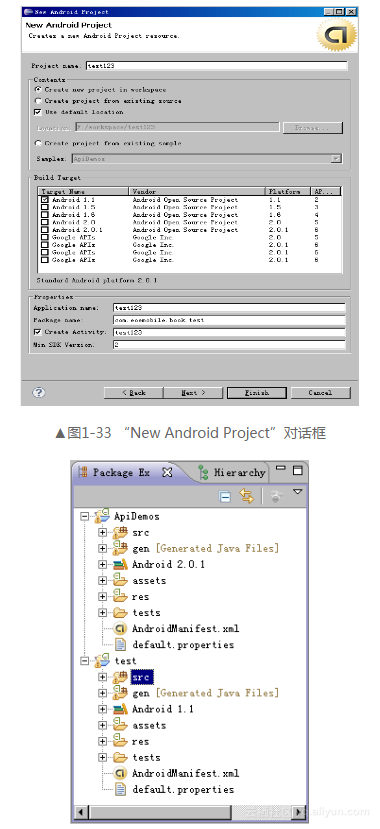380x829 pixels.
Task: Click the Collapse All toolbar icon
Action: pos(225,496)
